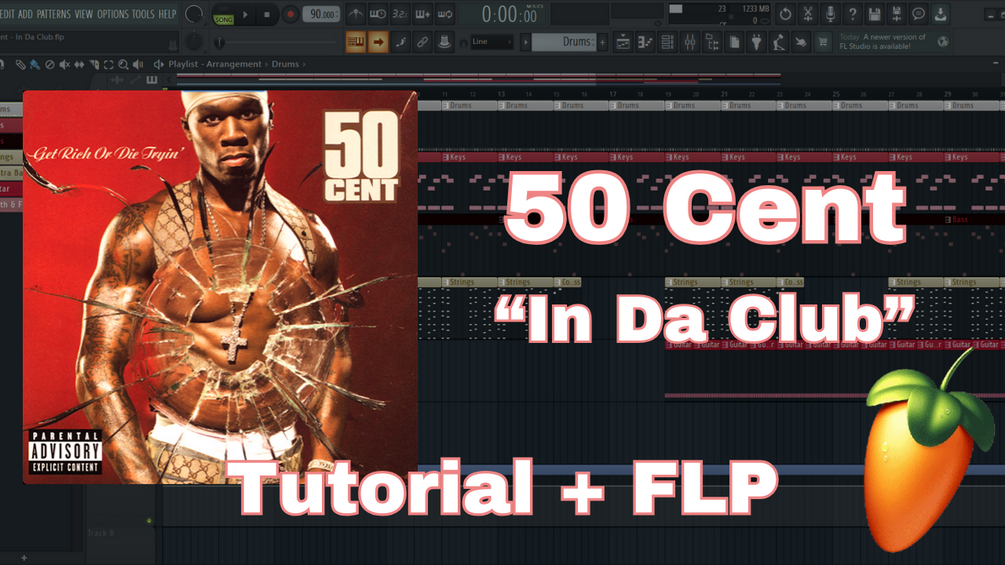Open the Browser view button
The width and height of the screenshot is (1005, 565).
(x=712, y=42)
